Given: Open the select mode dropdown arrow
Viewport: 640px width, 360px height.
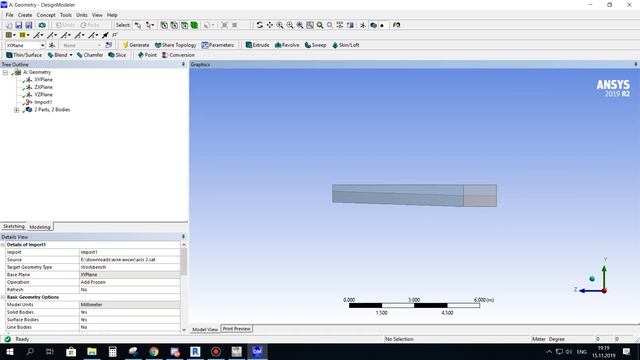Looking at the screenshot, I should pyautogui.click(x=153, y=25).
